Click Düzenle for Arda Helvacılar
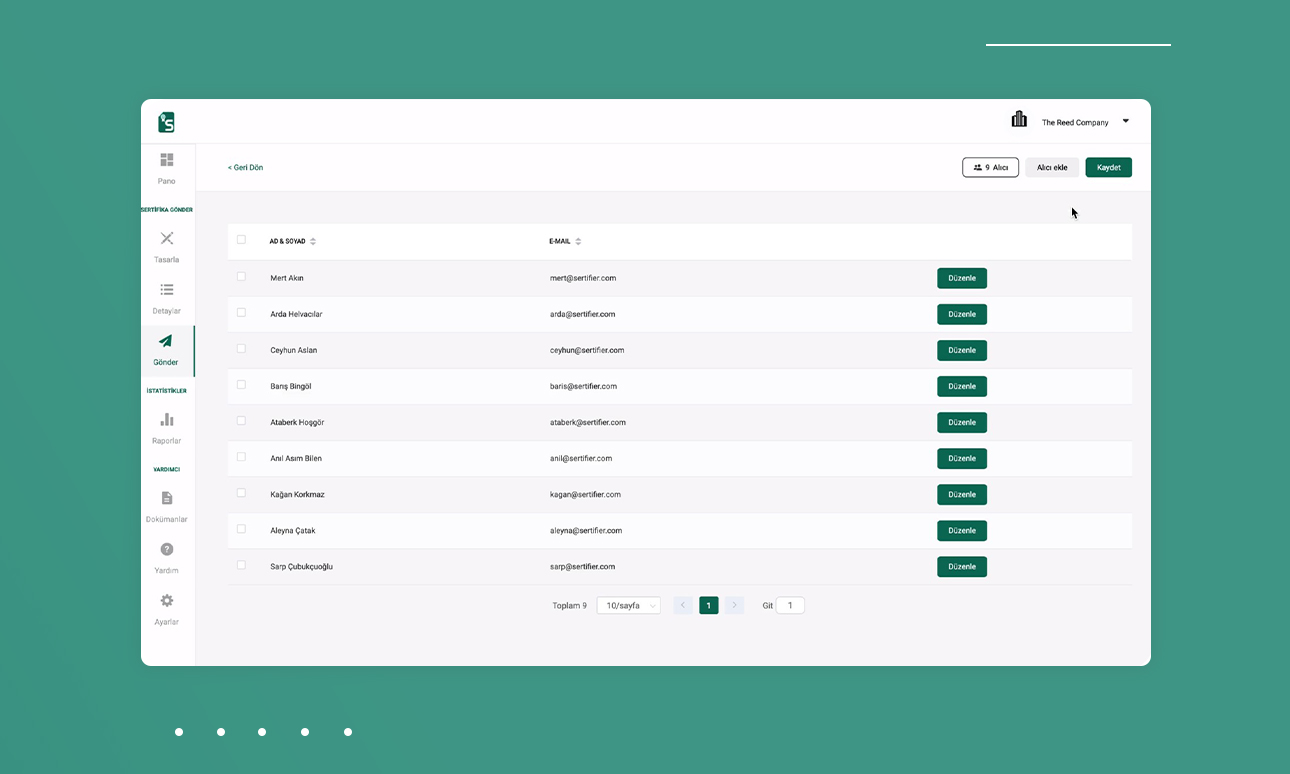The height and width of the screenshot is (774, 1290). (x=962, y=314)
